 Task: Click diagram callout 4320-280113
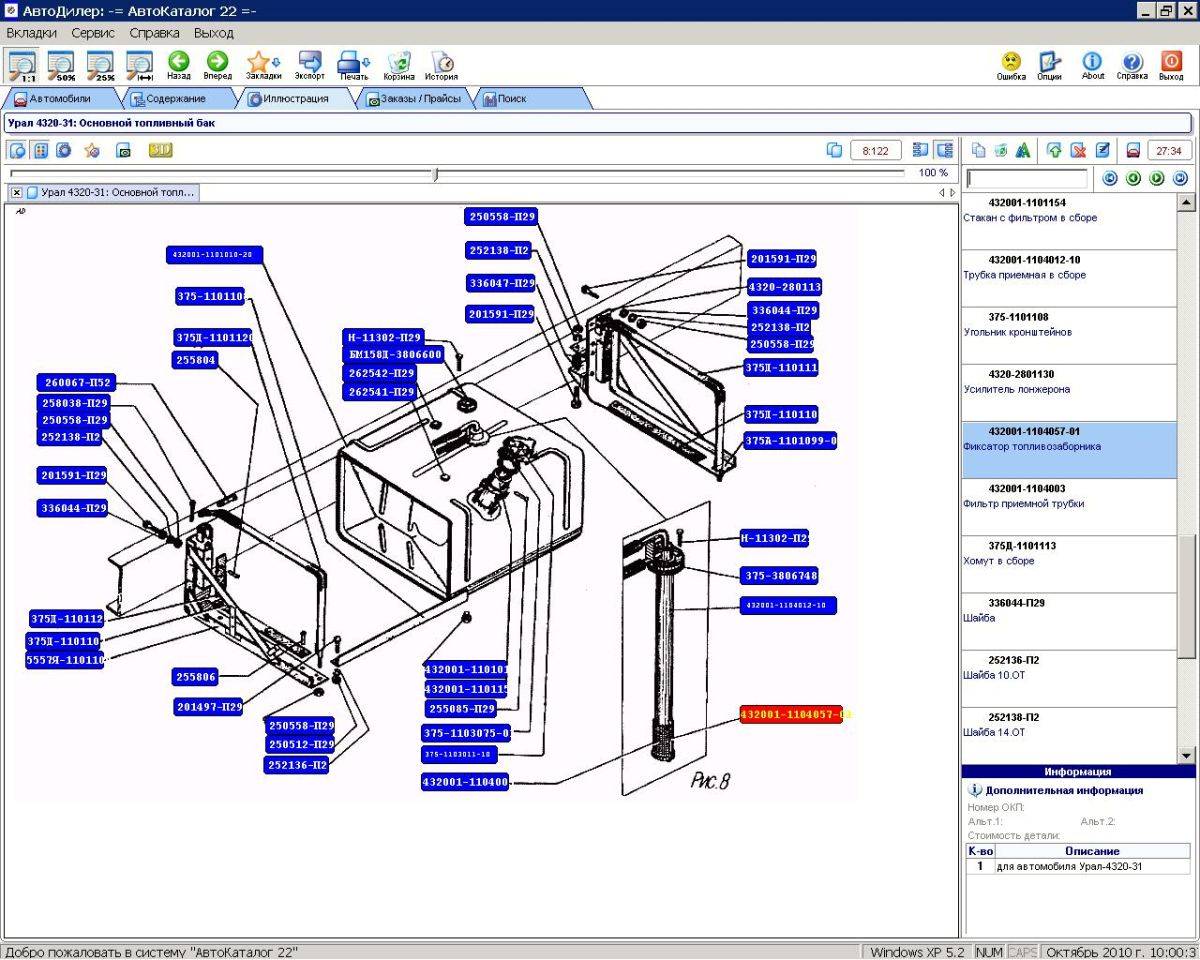click(784, 287)
